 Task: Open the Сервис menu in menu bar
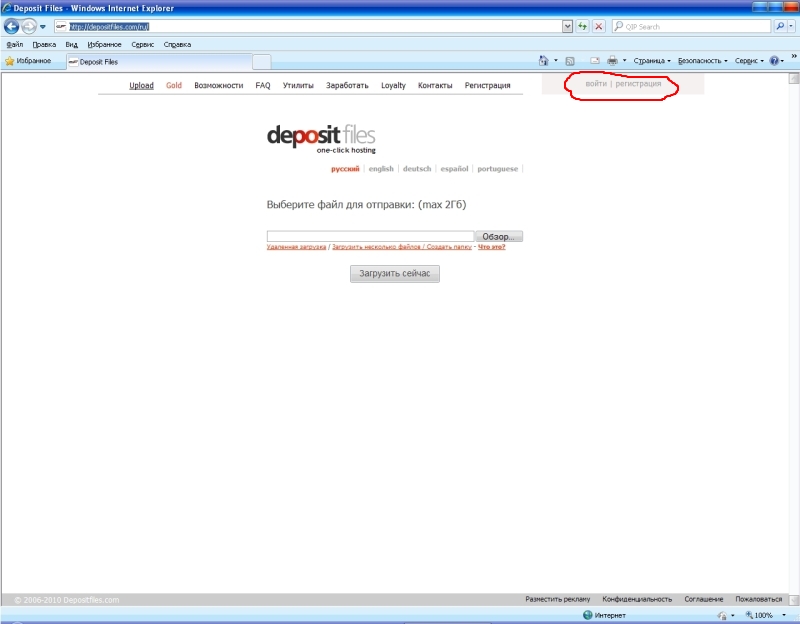tap(142, 44)
